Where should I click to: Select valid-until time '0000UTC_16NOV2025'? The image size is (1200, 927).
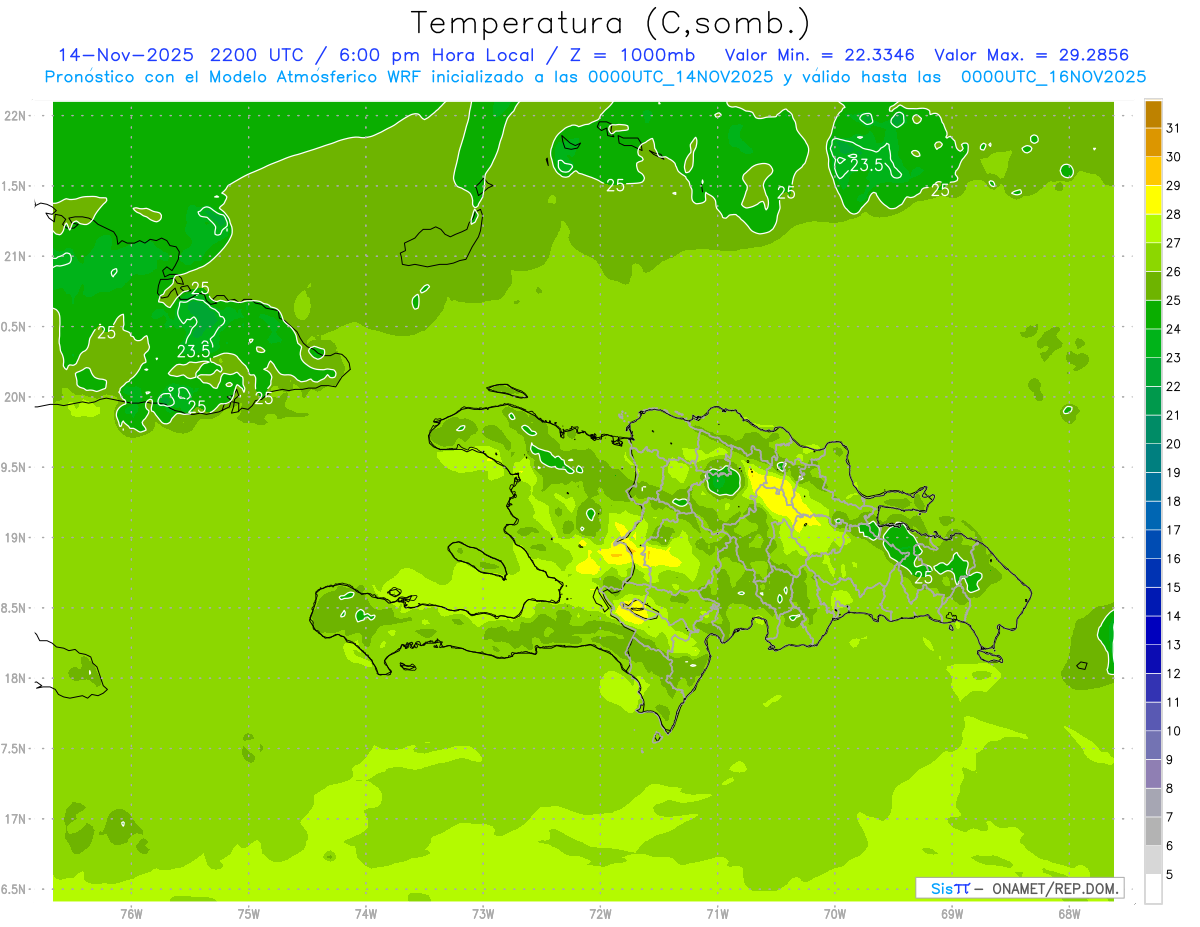(1053, 77)
